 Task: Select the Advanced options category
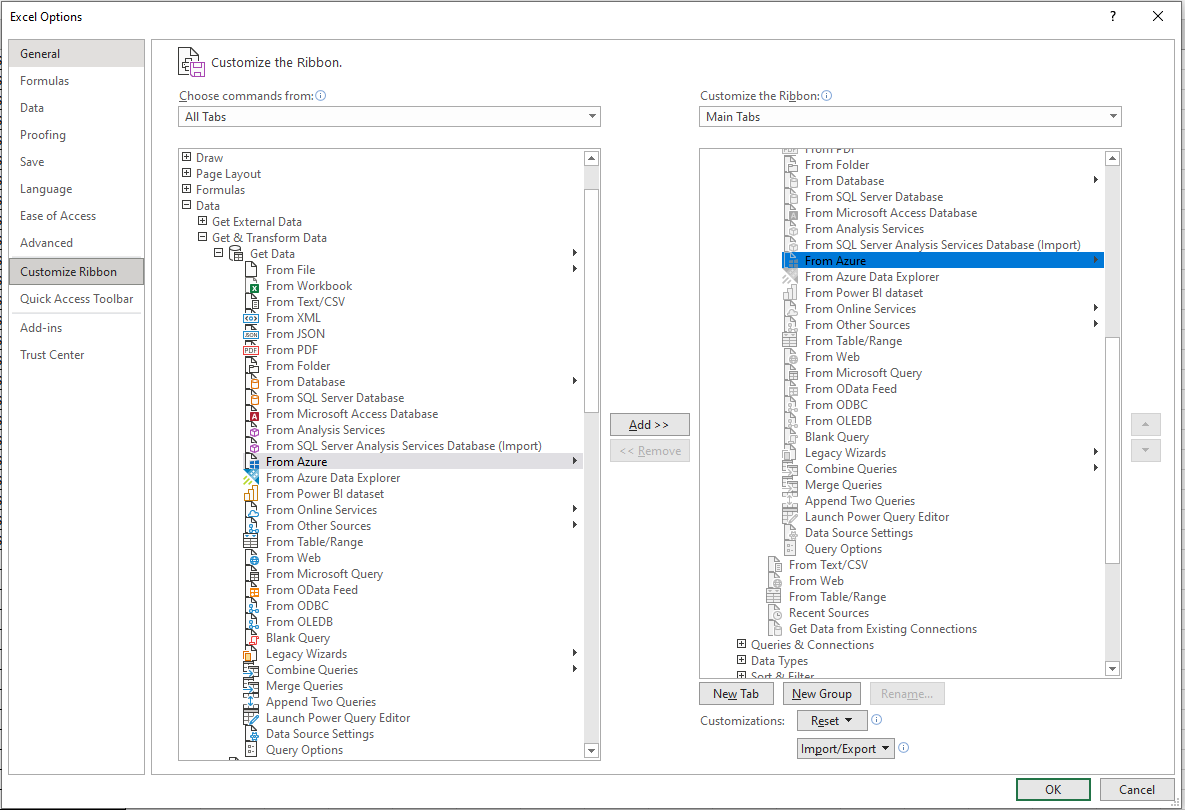(x=76, y=243)
